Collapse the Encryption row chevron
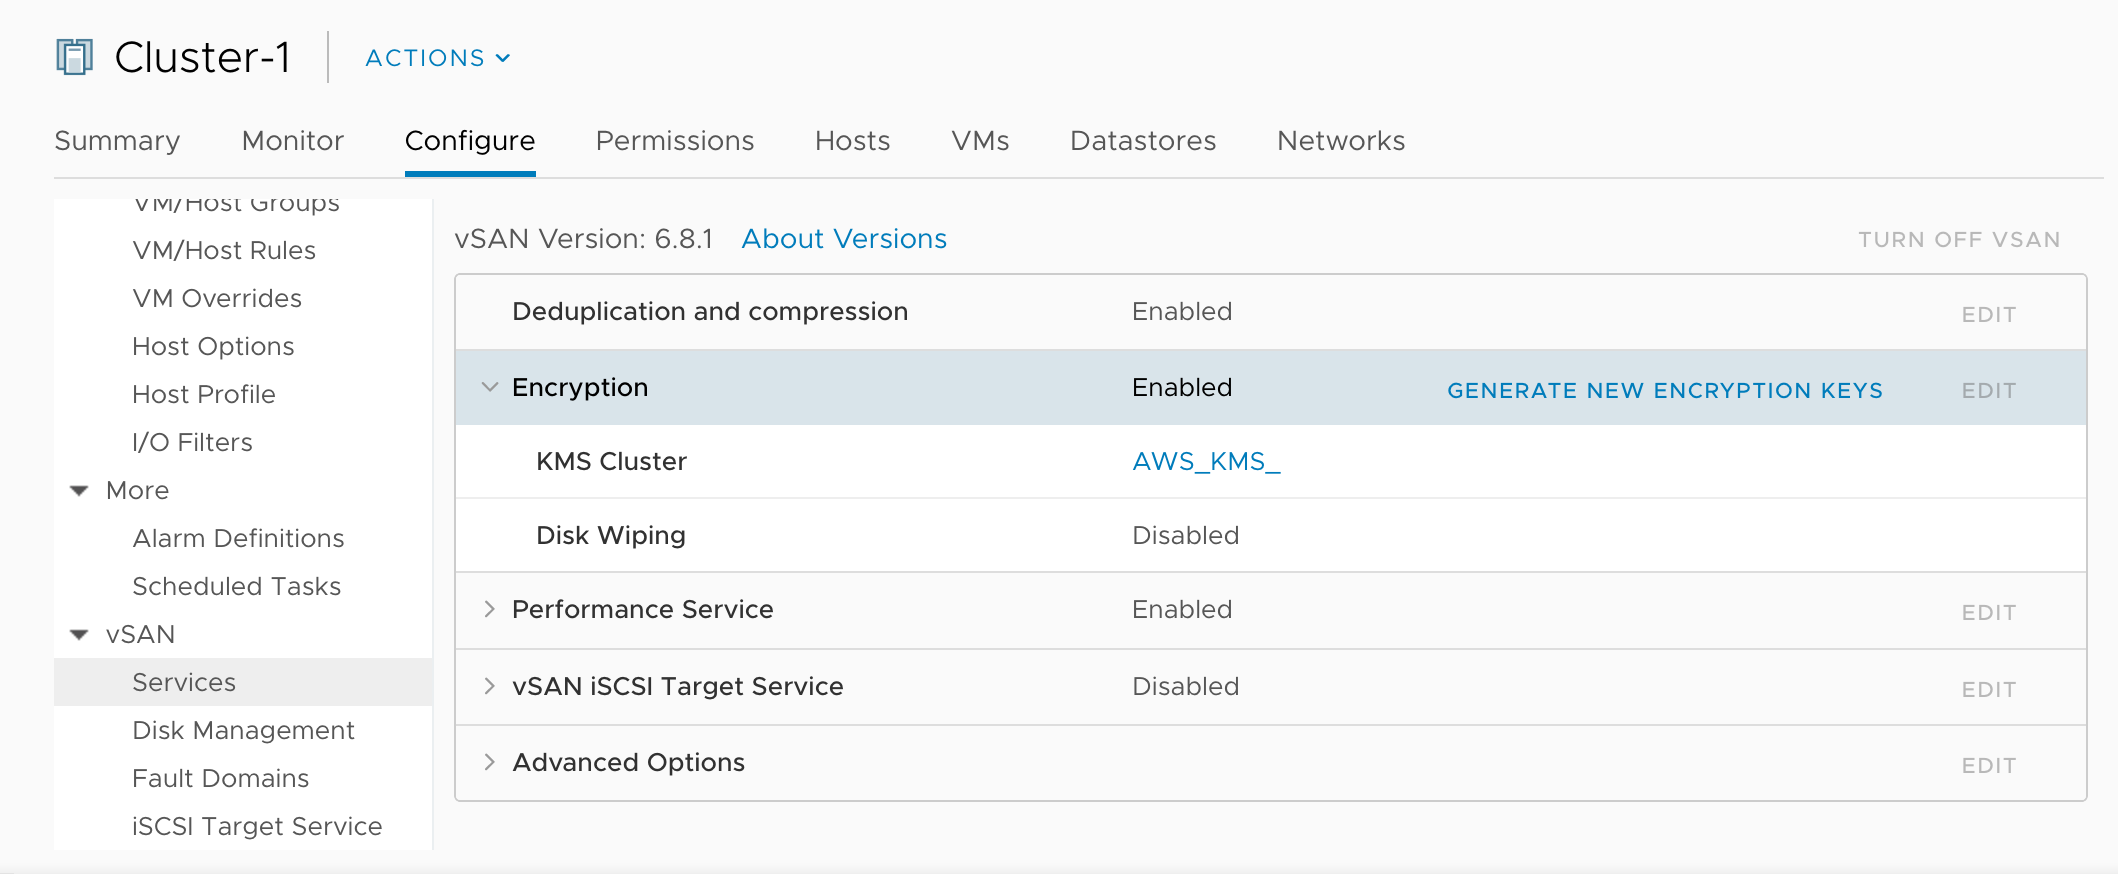Image resolution: width=2118 pixels, height=874 pixels. tap(489, 387)
